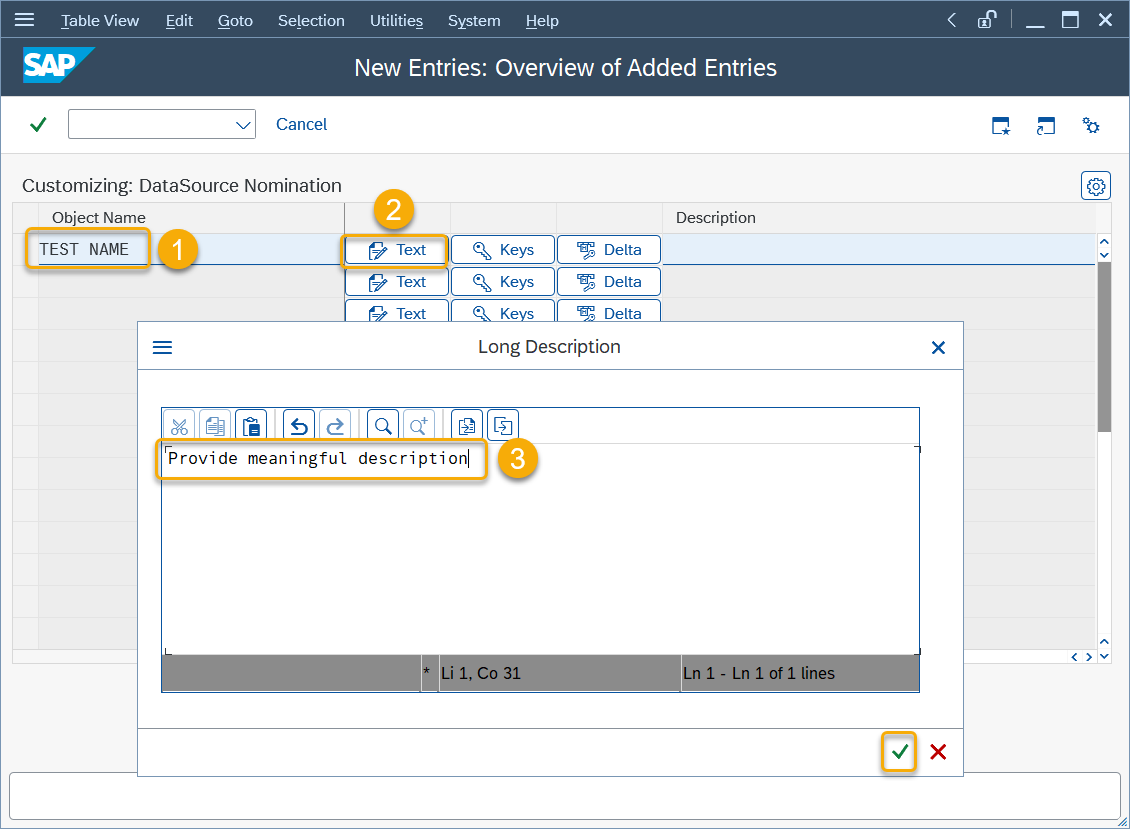Image resolution: width=1130 pixels, height=829 pixels.
Task: Open table settings gear above Description column
Action: (1096, 186)
